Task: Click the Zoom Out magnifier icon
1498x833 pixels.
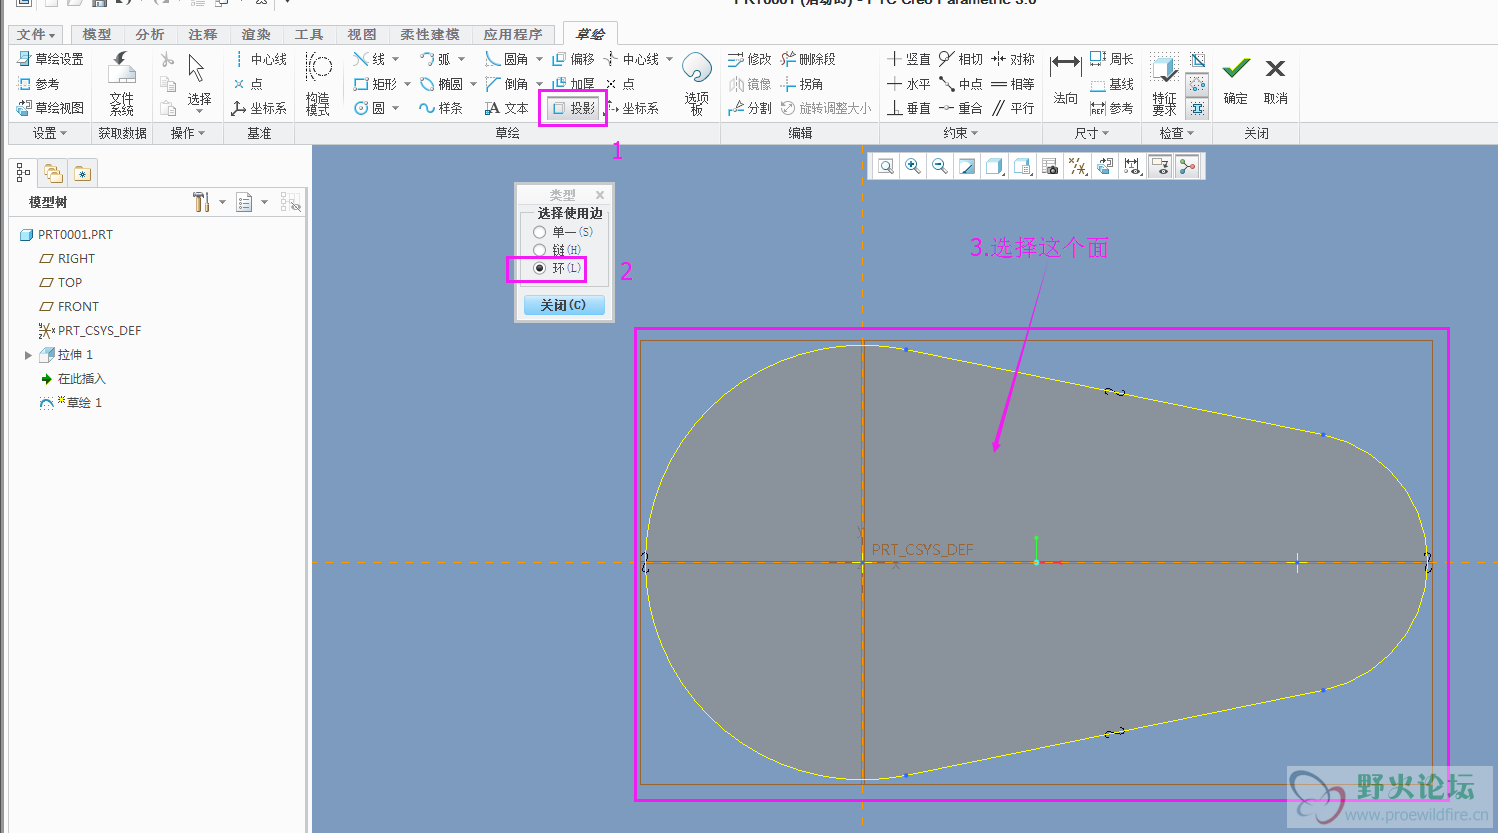Action: (x=940, y=167)
